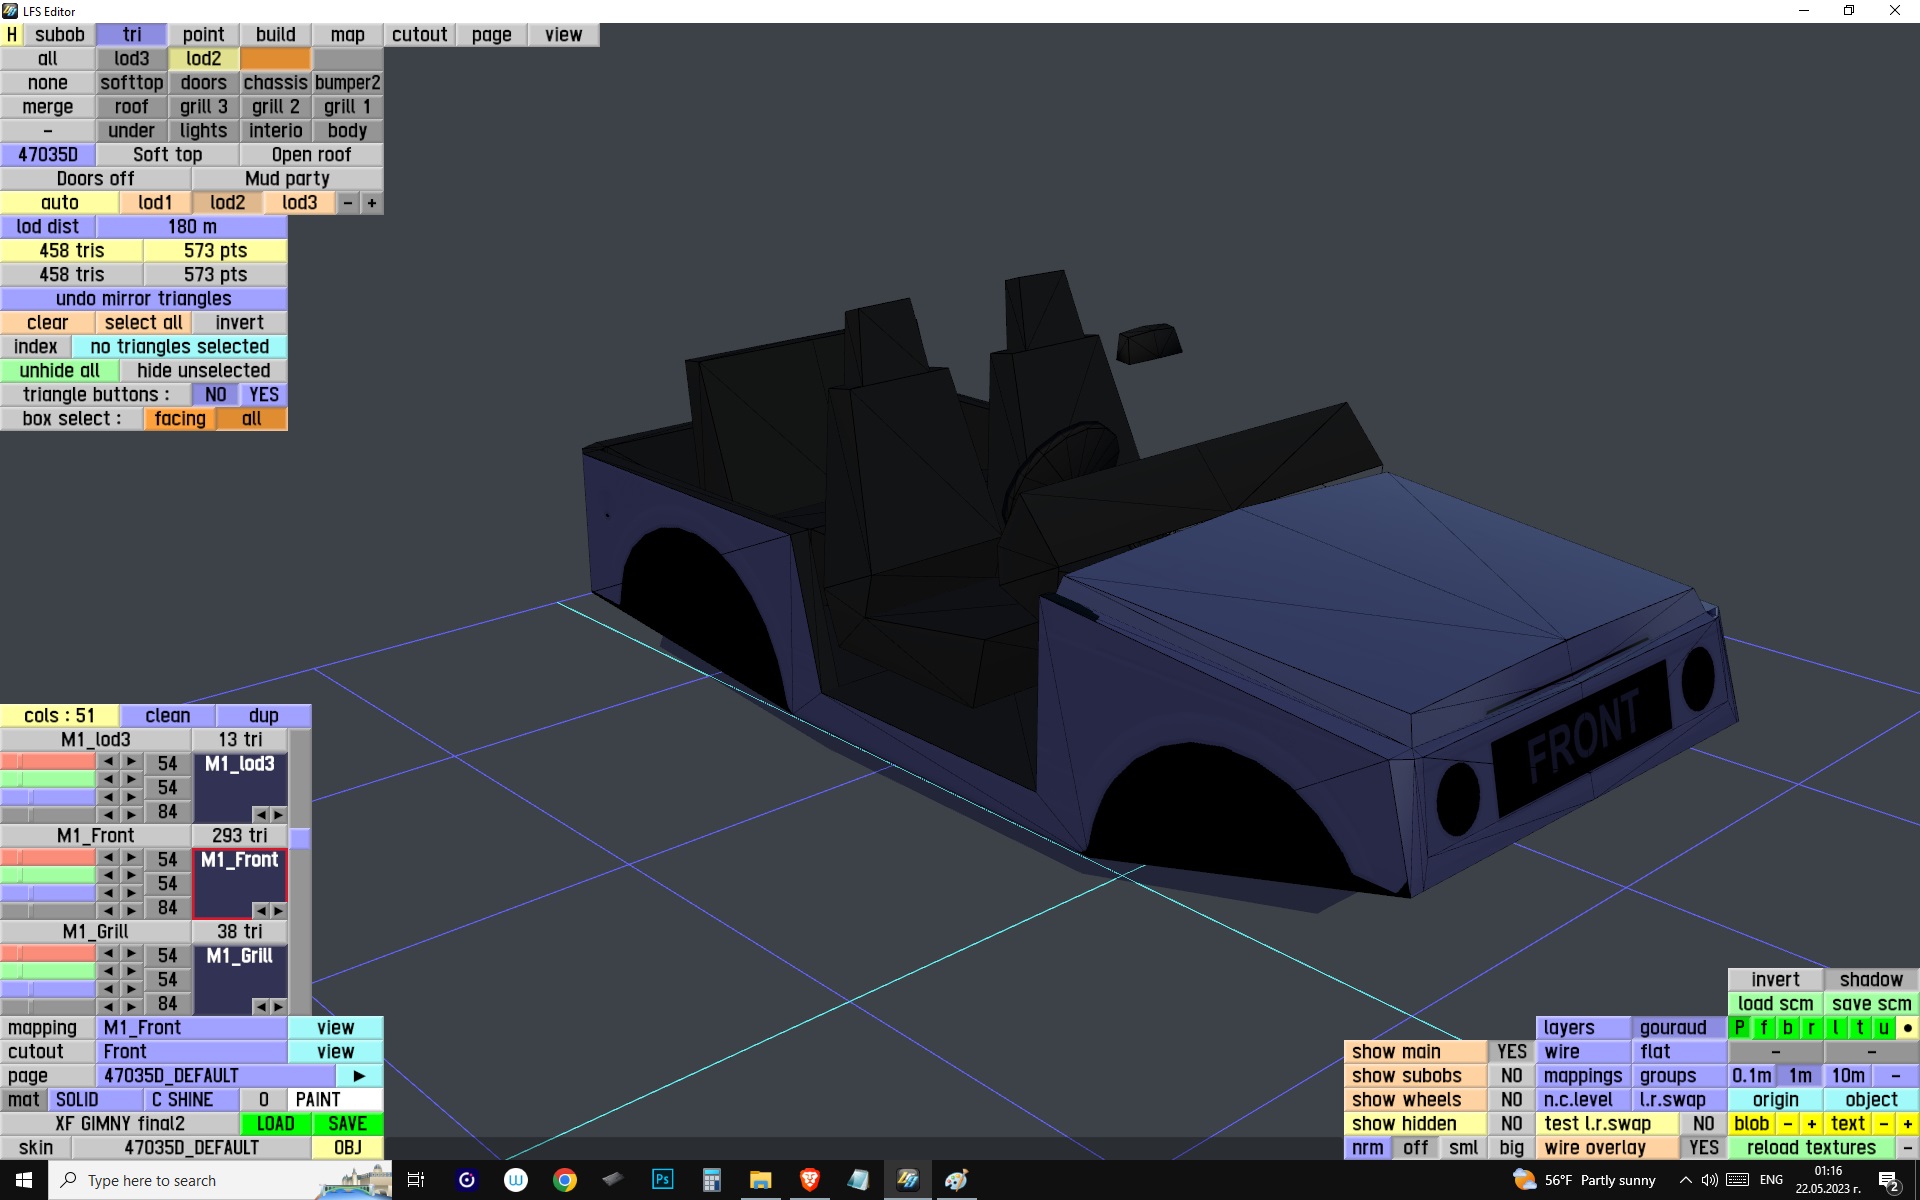Open the cutout menu tab
The height and width of the screenshot is (1200, 1920).
tap(420, 35)
